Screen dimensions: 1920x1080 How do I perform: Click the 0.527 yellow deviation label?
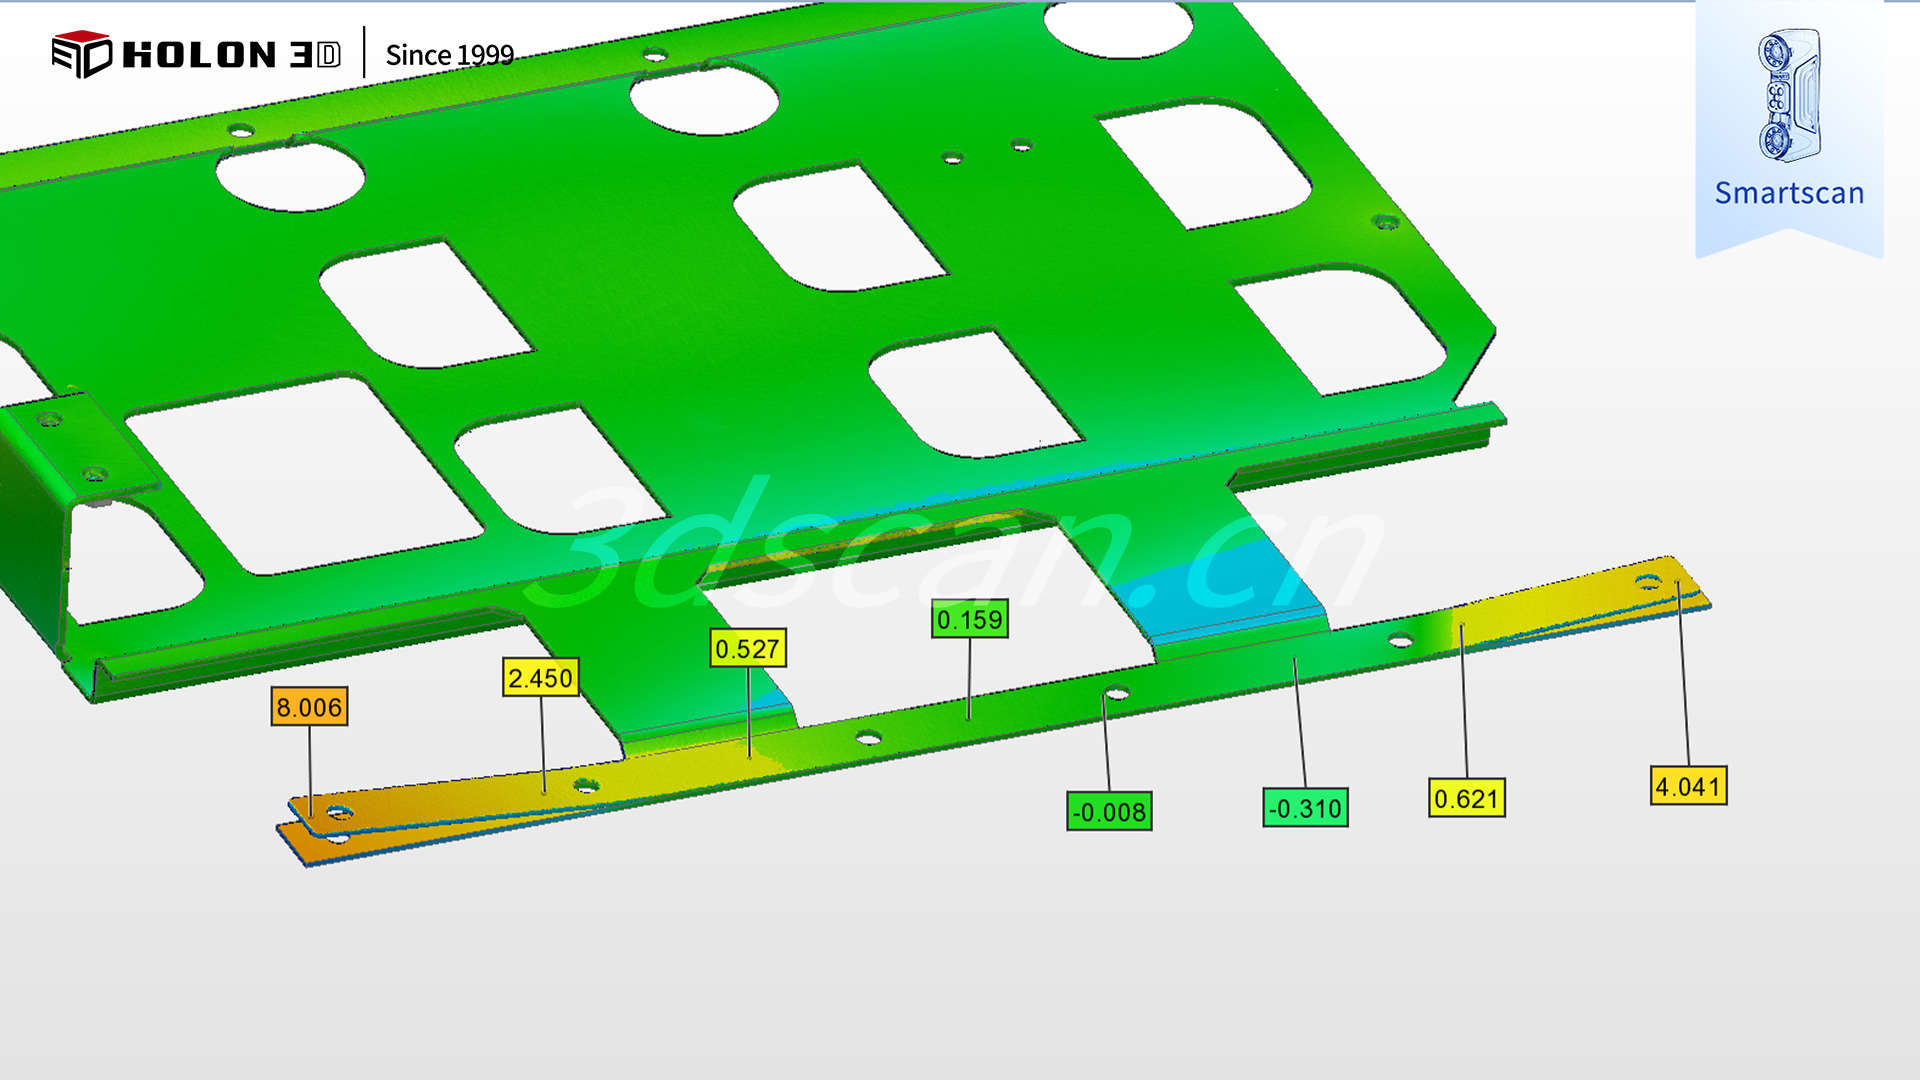[747, 649]
